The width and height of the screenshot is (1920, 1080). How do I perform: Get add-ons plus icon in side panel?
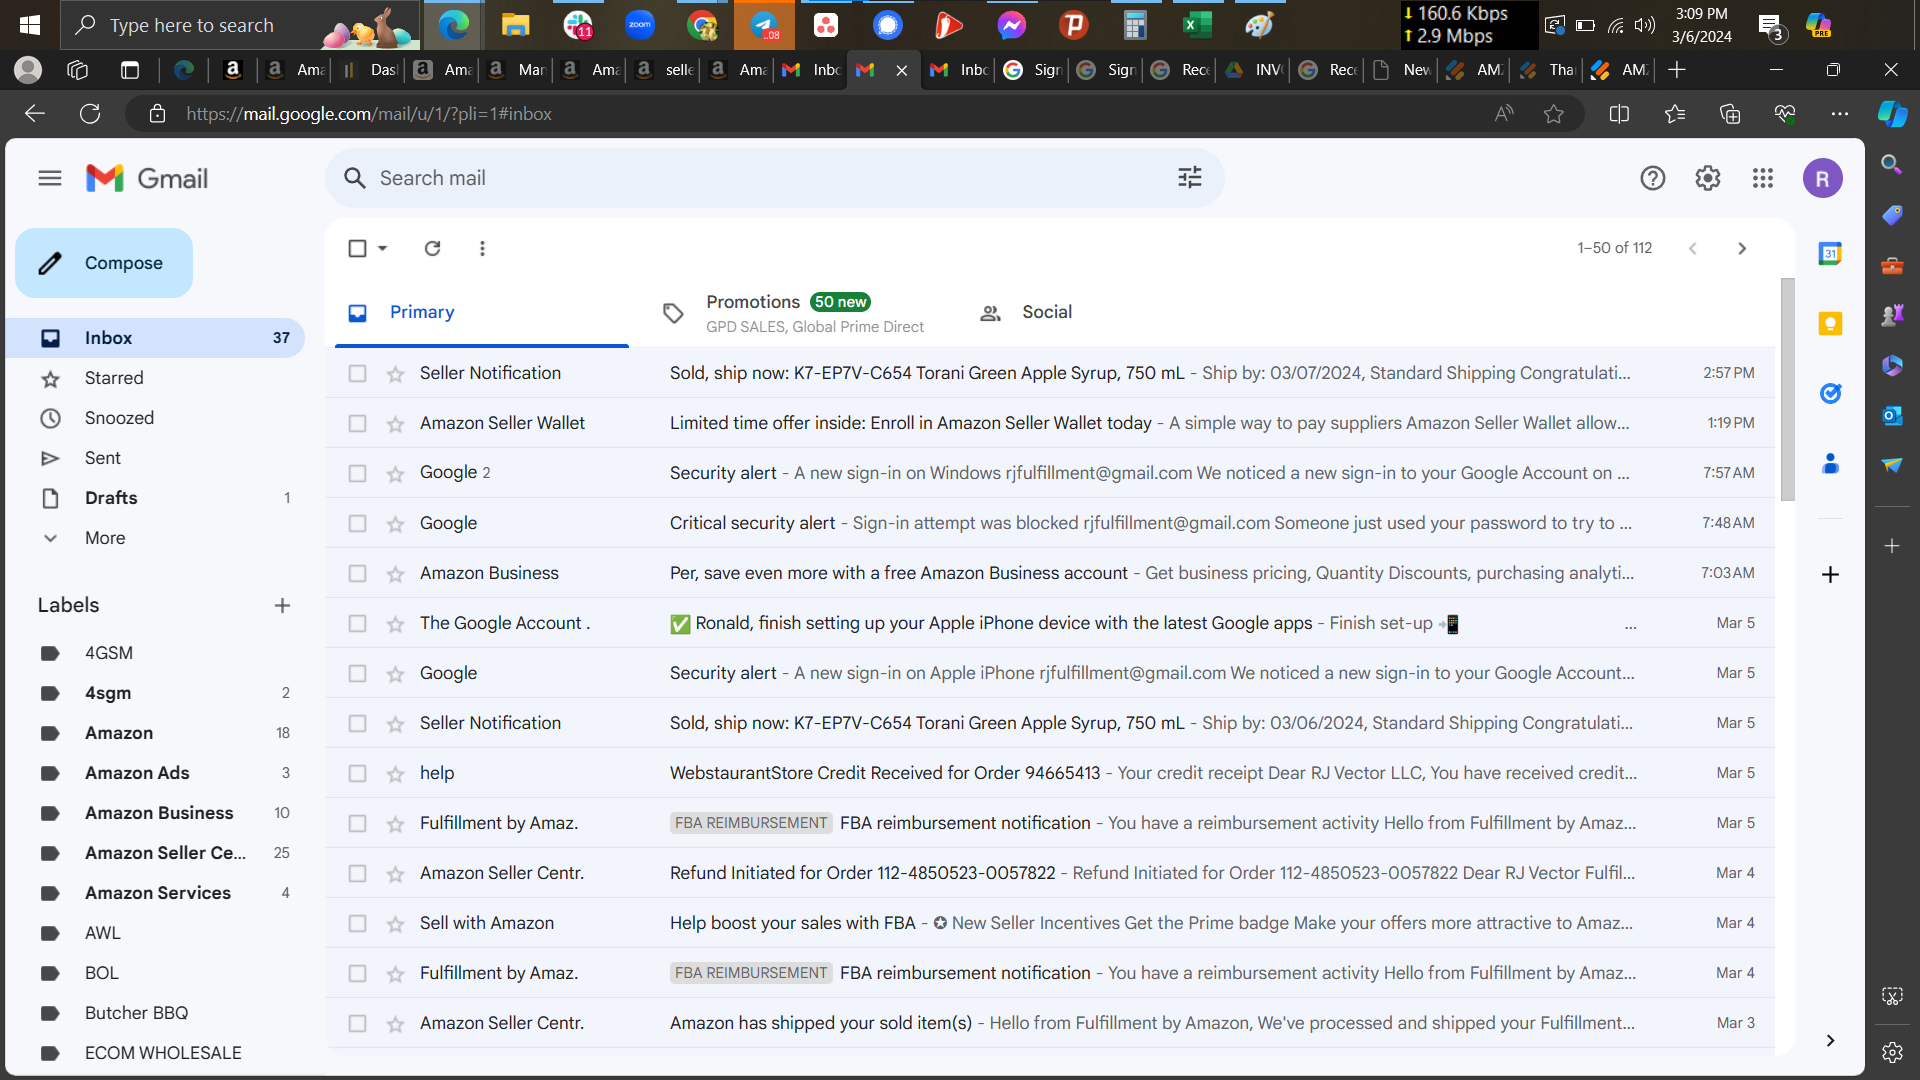[x=1830, y=574]
